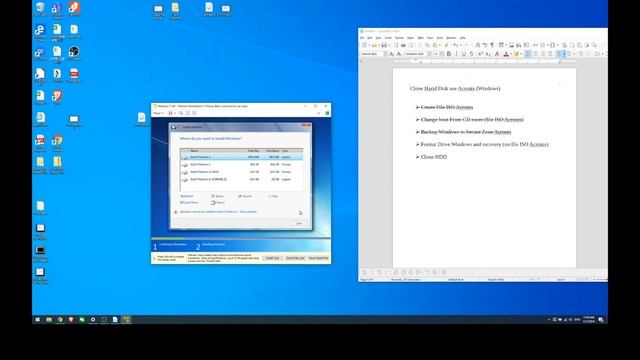Click the "Format Drive Windows and recovery" line
Screen dimensions: 640x360
click(x=484, y=144)
